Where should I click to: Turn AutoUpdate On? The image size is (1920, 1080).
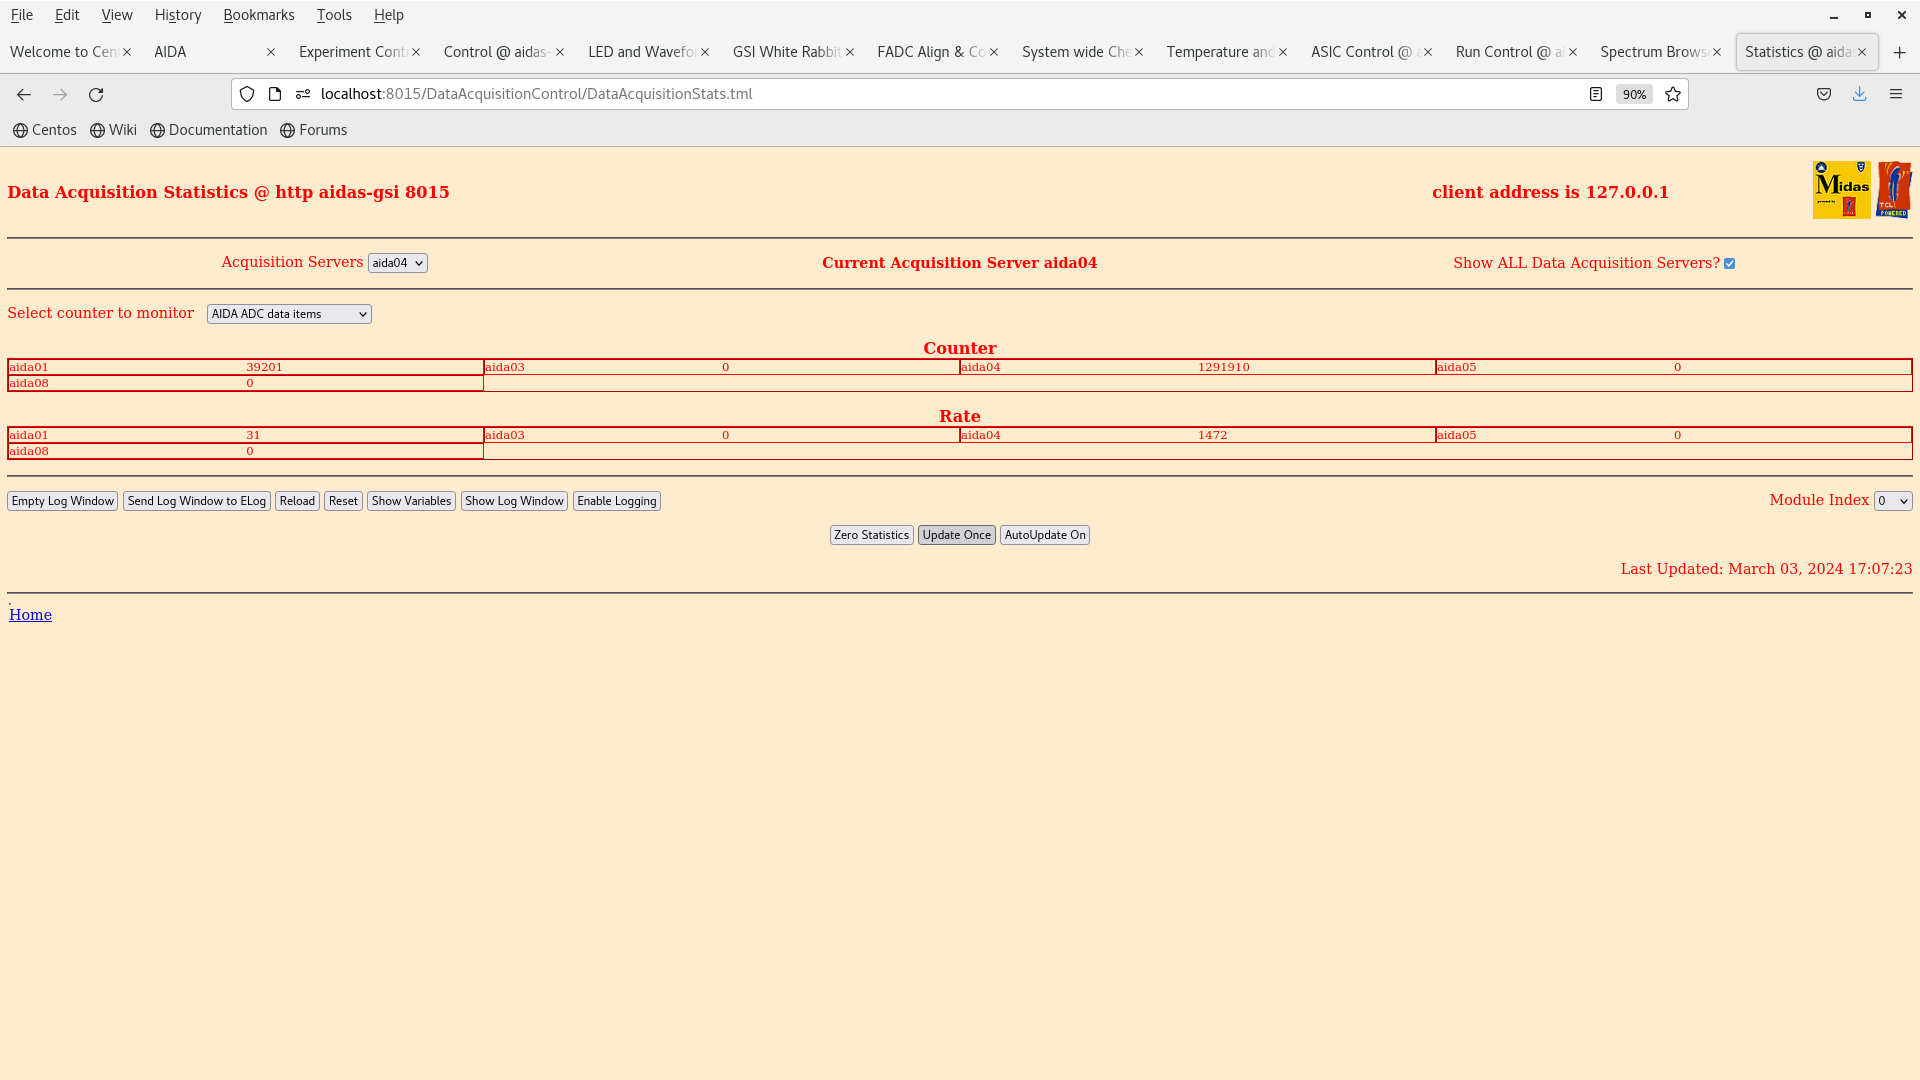point(1044,535)
